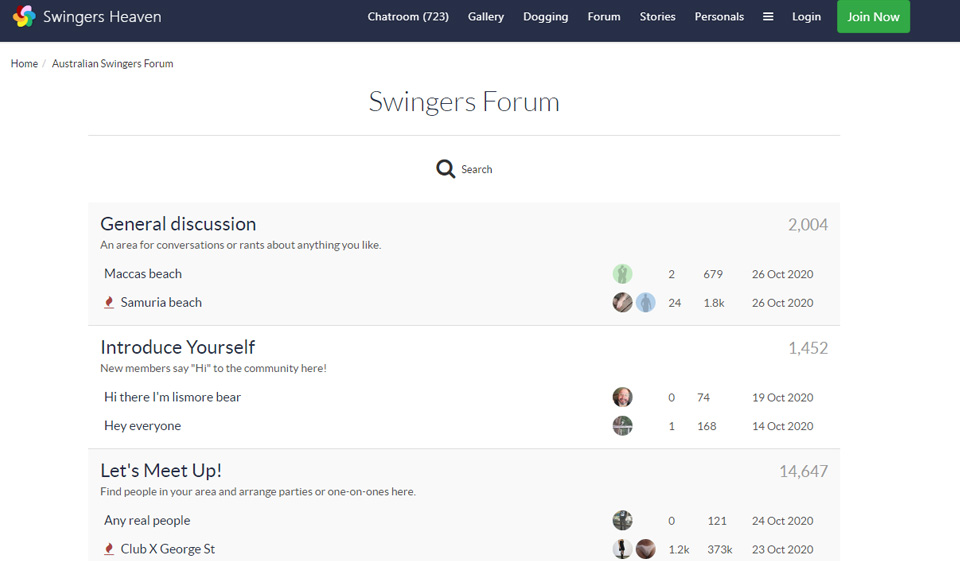Click the Swingers Heaven logo icon

24,17
